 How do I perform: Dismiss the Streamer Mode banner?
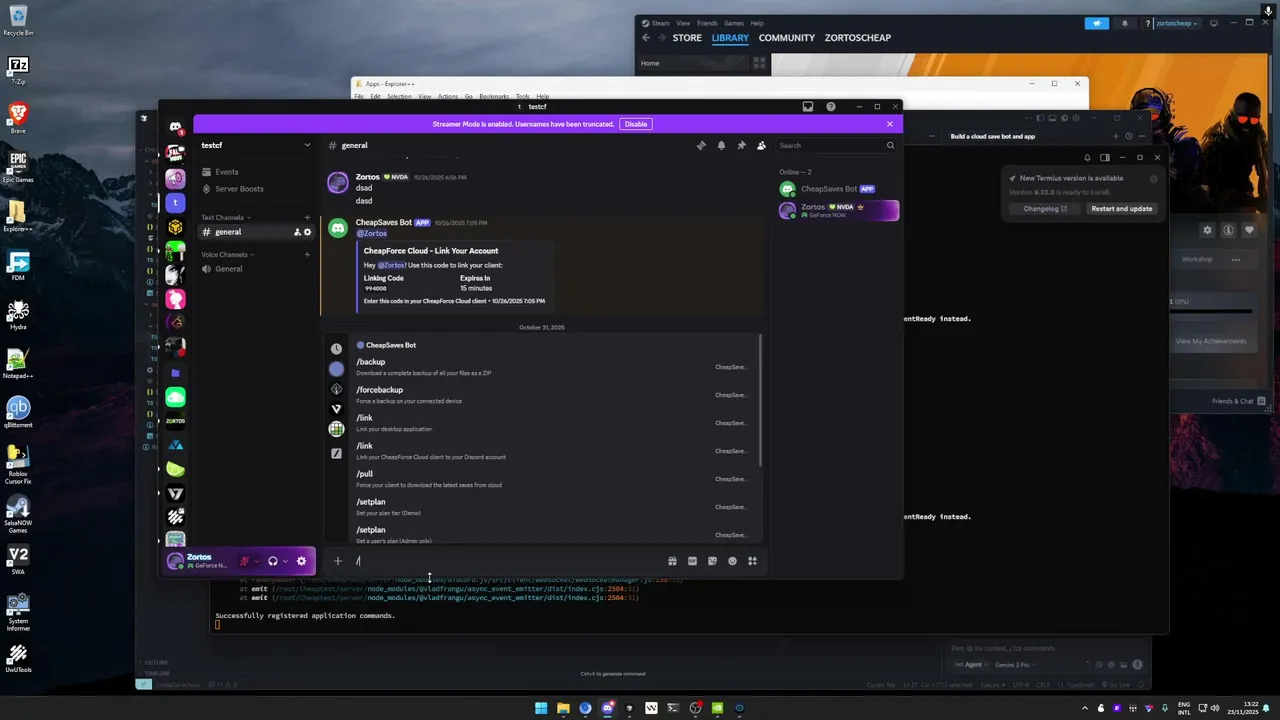[889, 124]
